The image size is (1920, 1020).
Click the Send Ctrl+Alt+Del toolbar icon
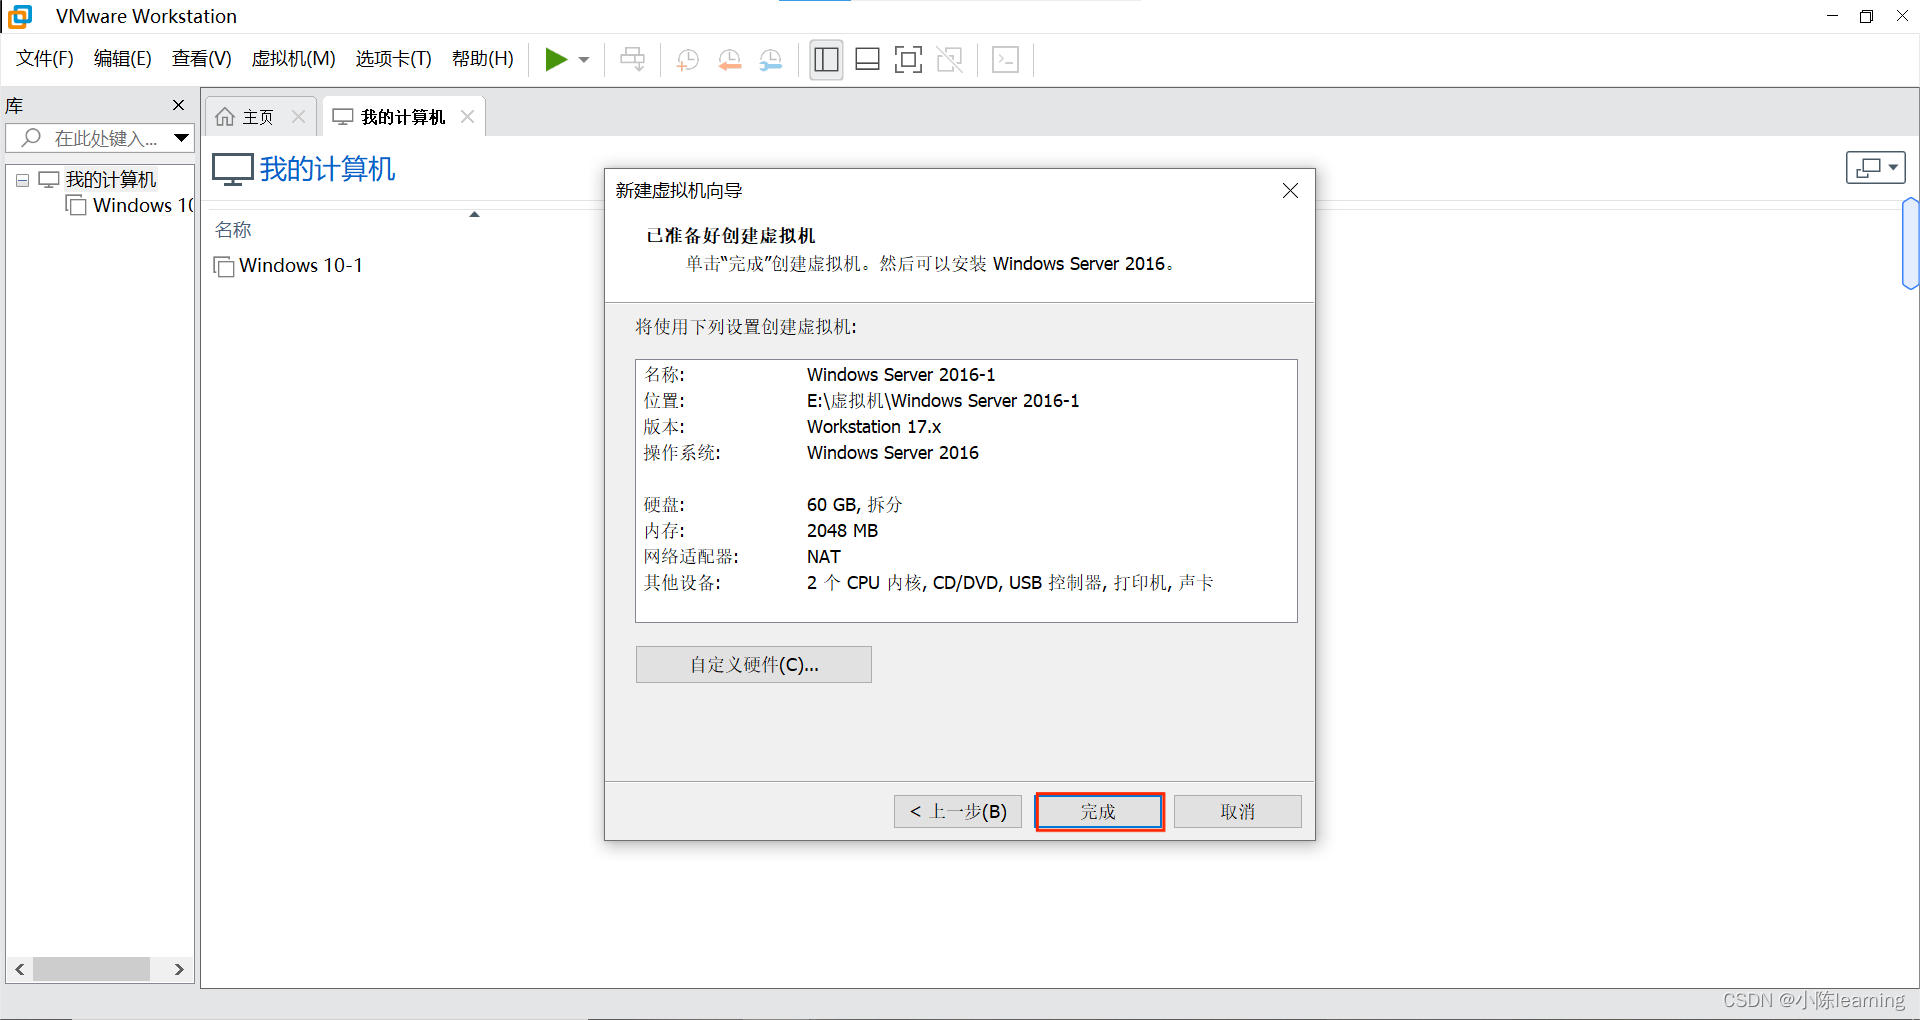pyautogui.click(x=632, y=60)
